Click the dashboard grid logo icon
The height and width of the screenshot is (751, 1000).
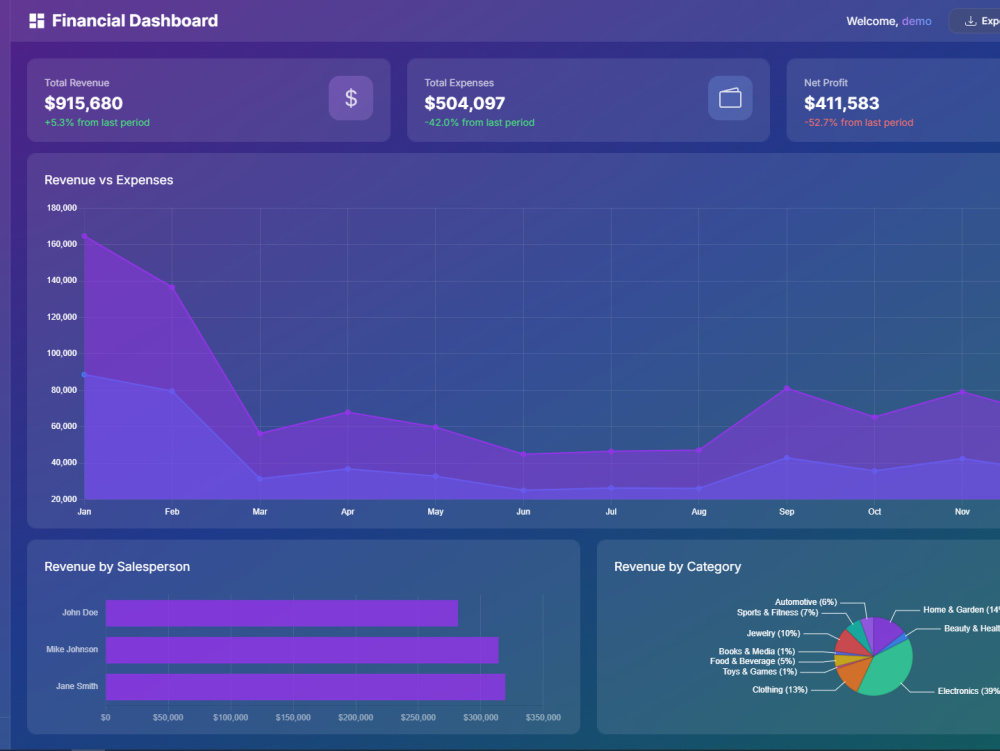coord(37,21)
